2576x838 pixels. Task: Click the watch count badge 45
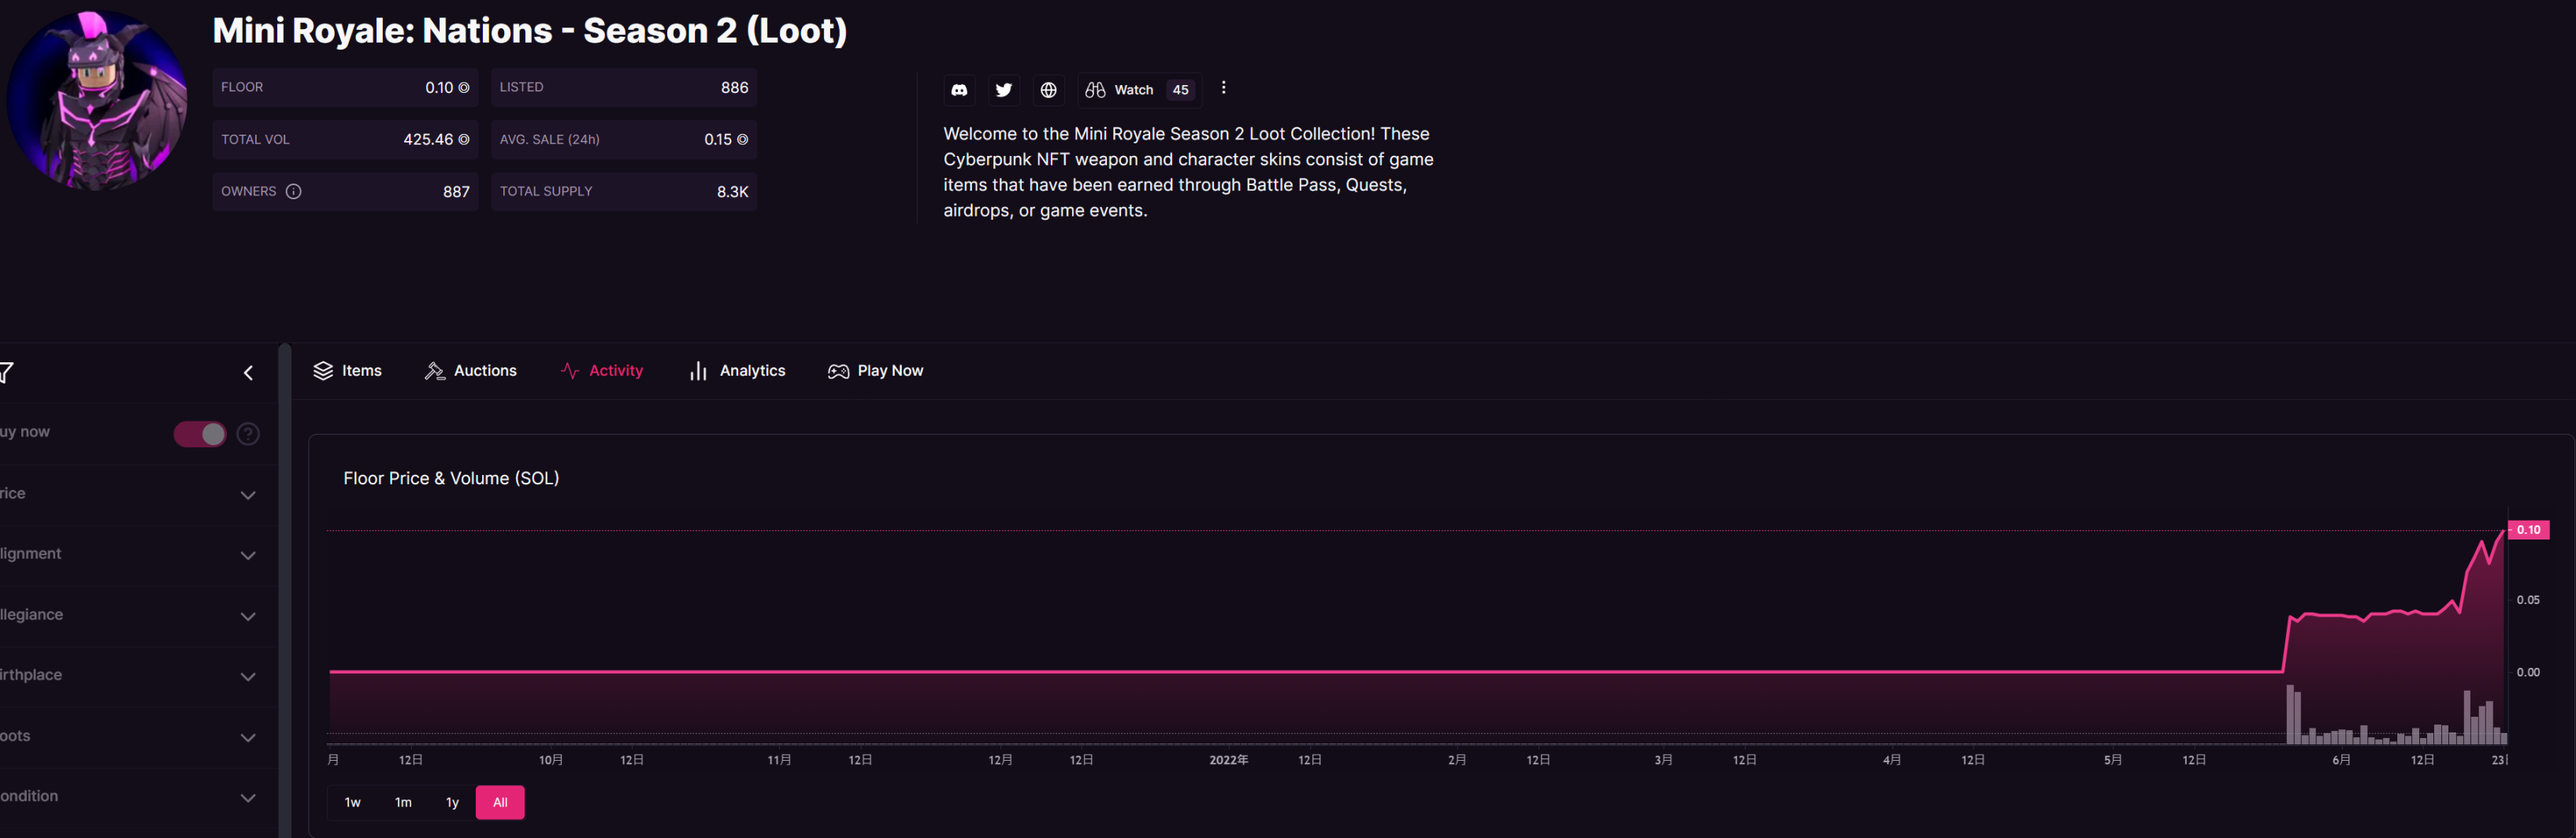[1180, 90]
